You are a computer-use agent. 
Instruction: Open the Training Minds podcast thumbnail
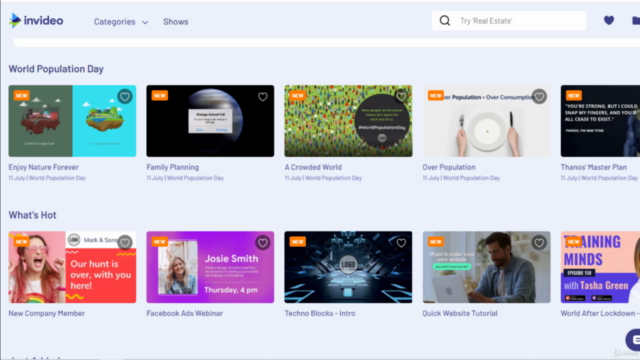click(600, 267)
